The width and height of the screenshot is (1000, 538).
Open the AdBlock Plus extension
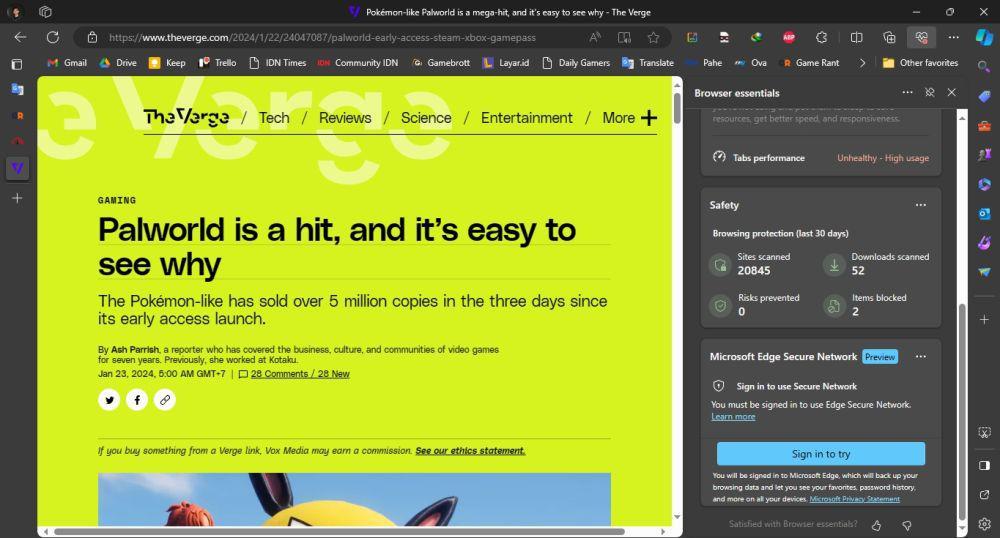(788, 38)
